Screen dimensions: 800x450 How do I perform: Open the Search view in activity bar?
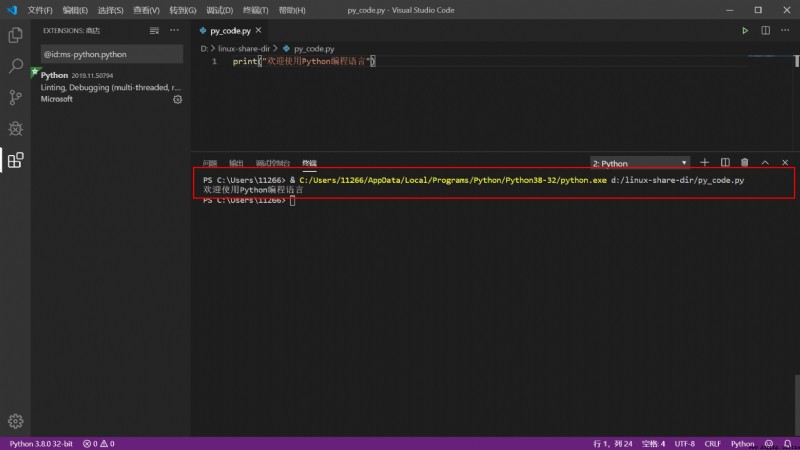[15, 66]
